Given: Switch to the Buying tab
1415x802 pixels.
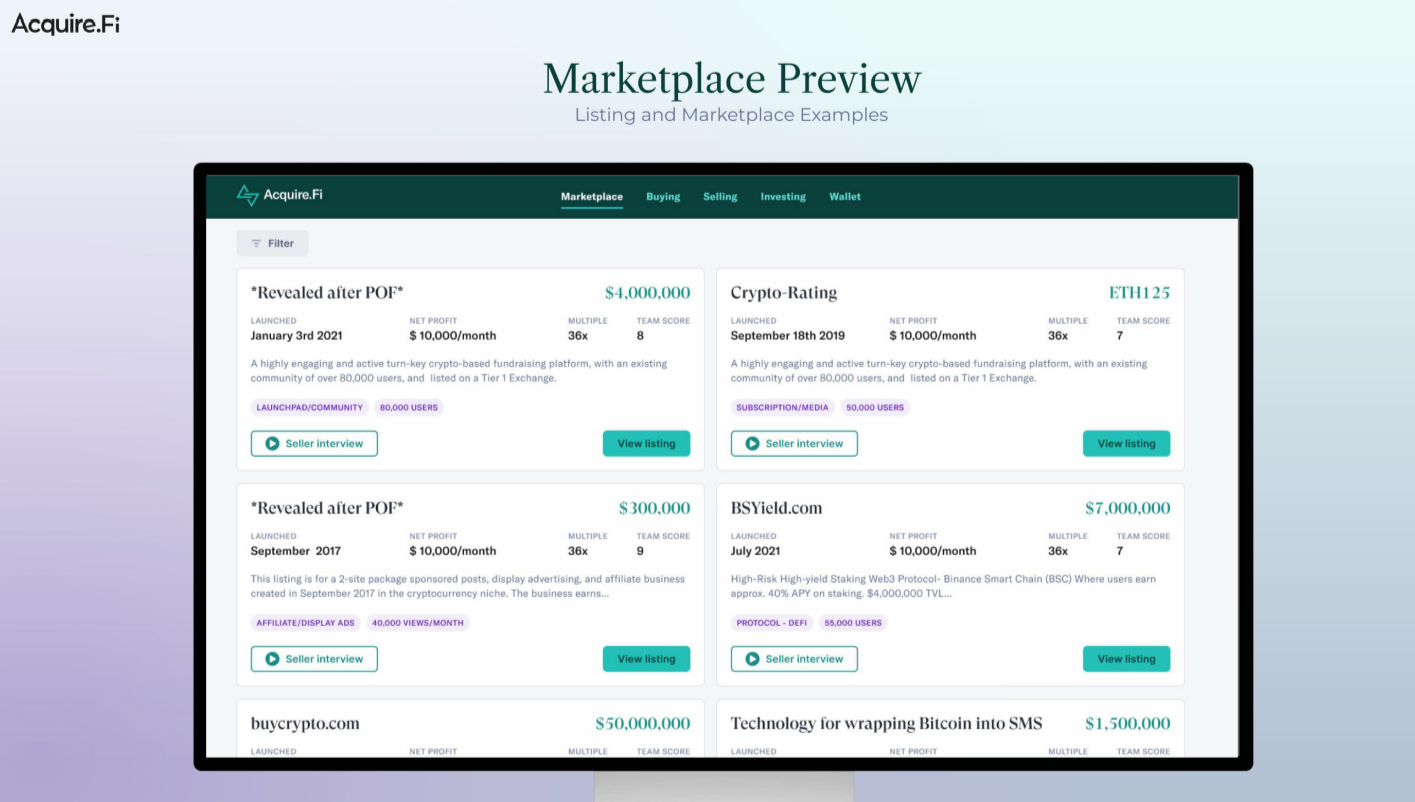Looking at the screenshot, I should 663,197.
